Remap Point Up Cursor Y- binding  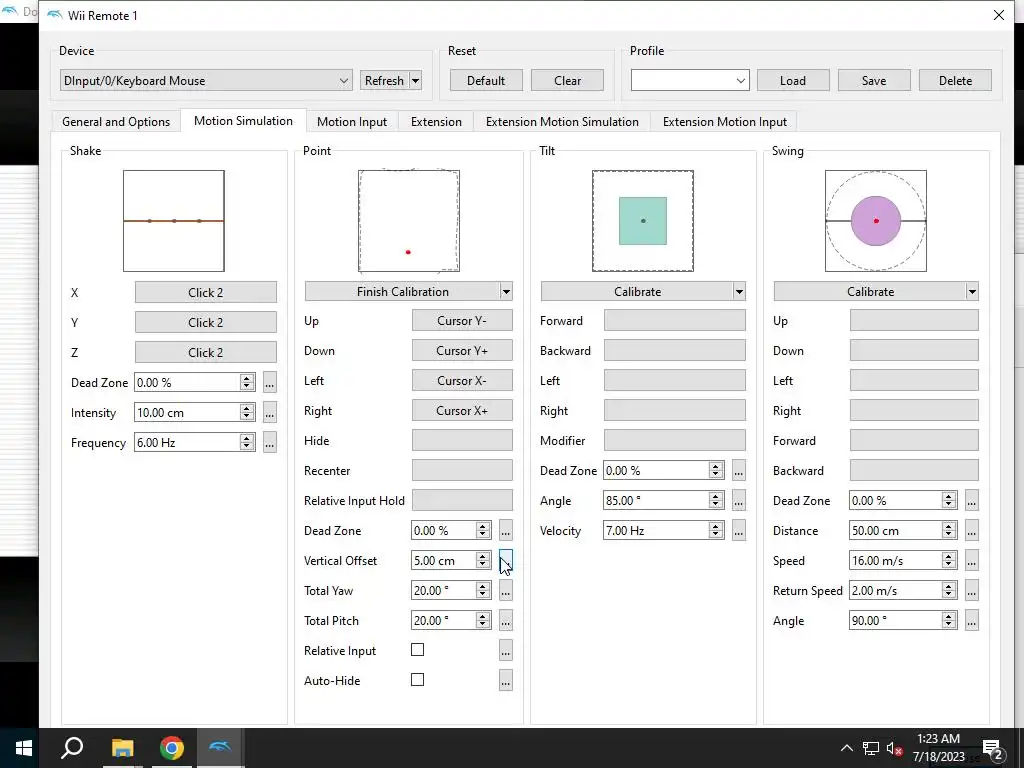(462, 321)
